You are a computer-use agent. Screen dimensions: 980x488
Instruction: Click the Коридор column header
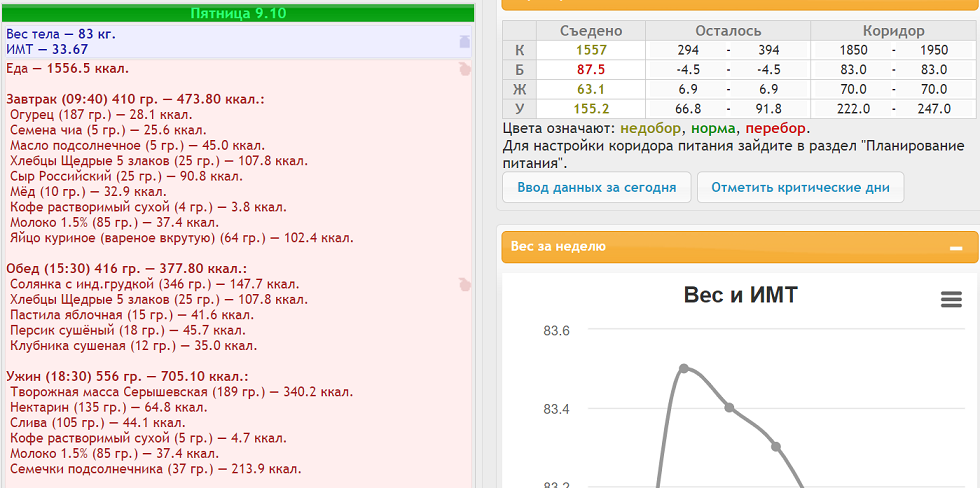coord(894,31)
